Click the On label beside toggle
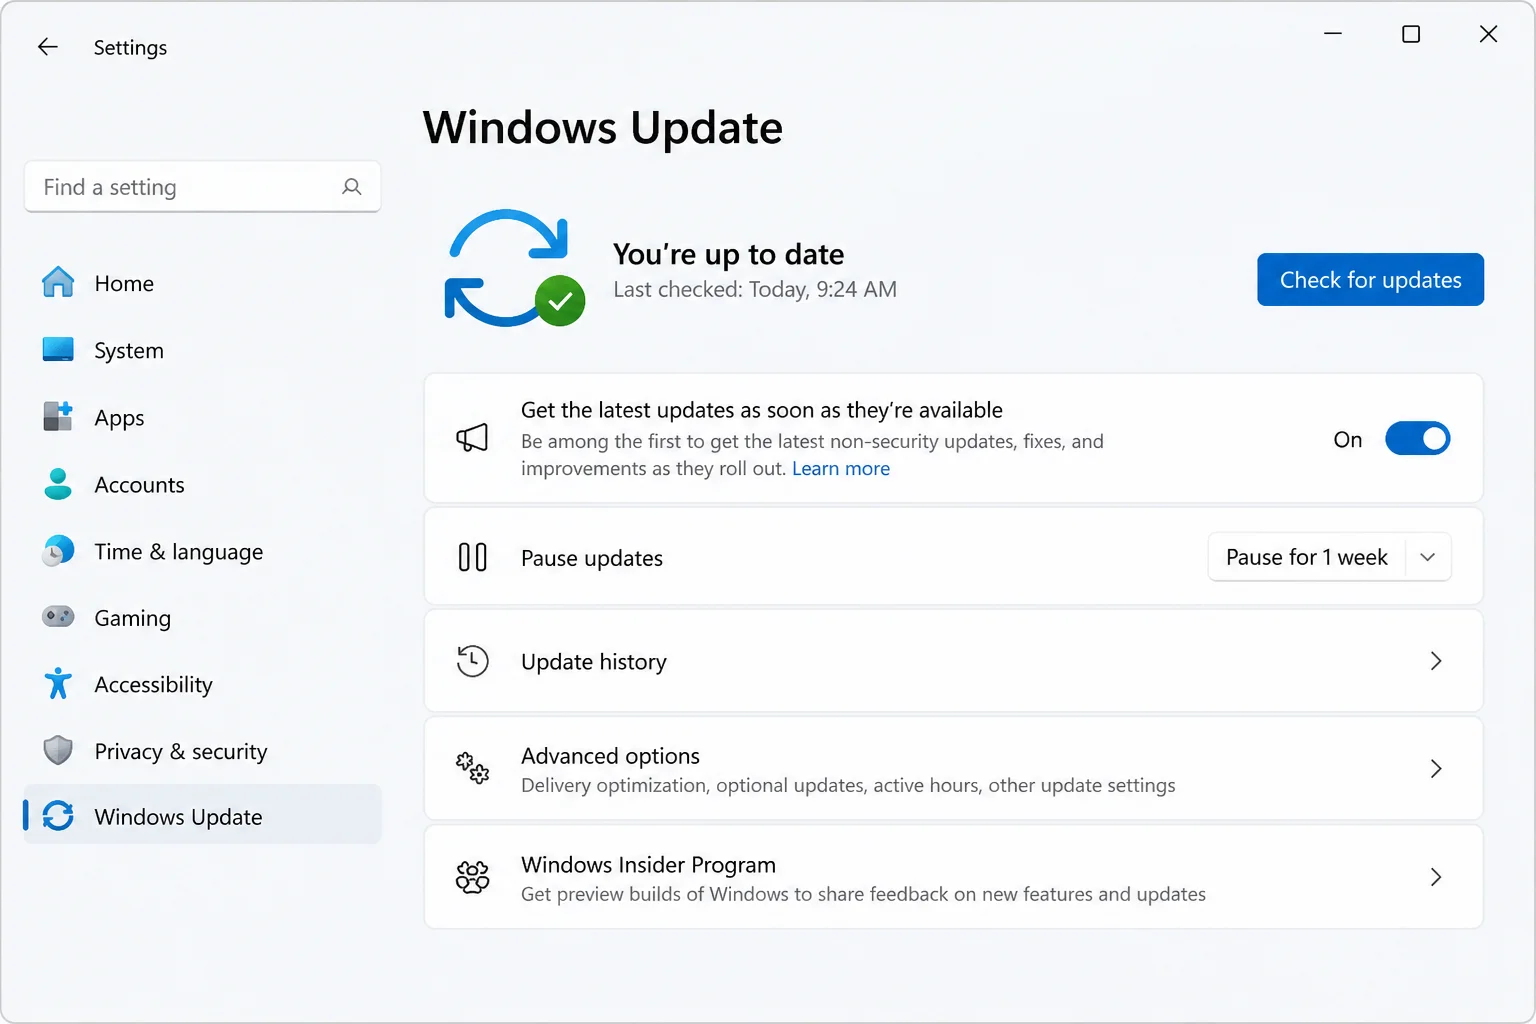 1348,439
